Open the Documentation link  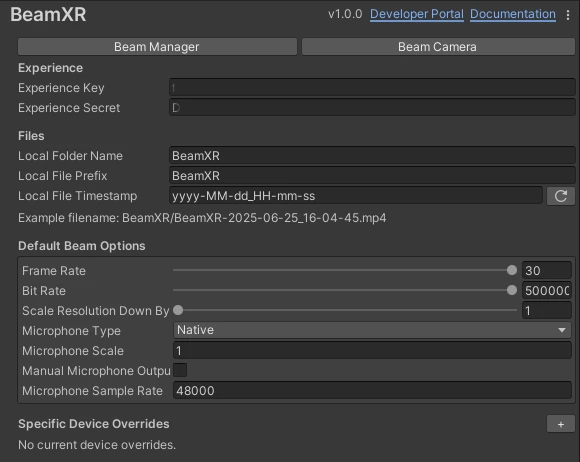pyautogui.click(x=513, y=14)
